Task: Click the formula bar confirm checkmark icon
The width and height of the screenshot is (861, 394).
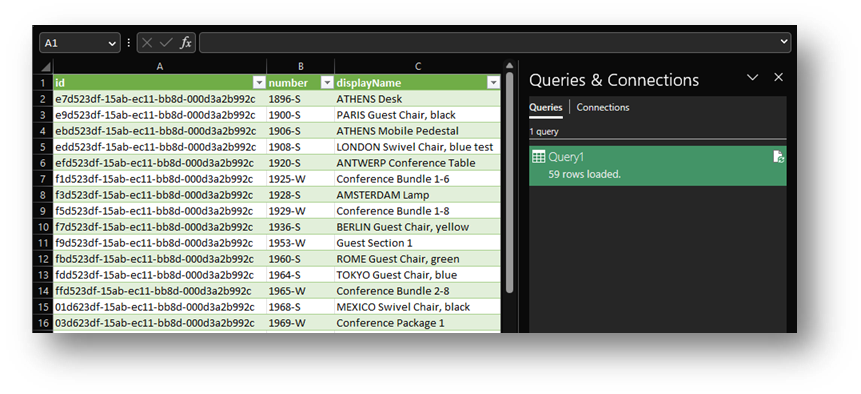Action: pyautogui.click(x=166, y=43)
